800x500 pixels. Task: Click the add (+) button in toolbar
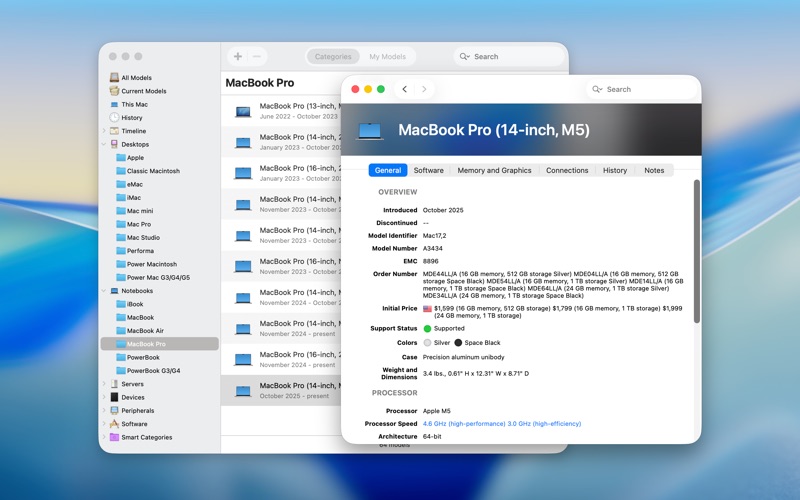point(238,57)
